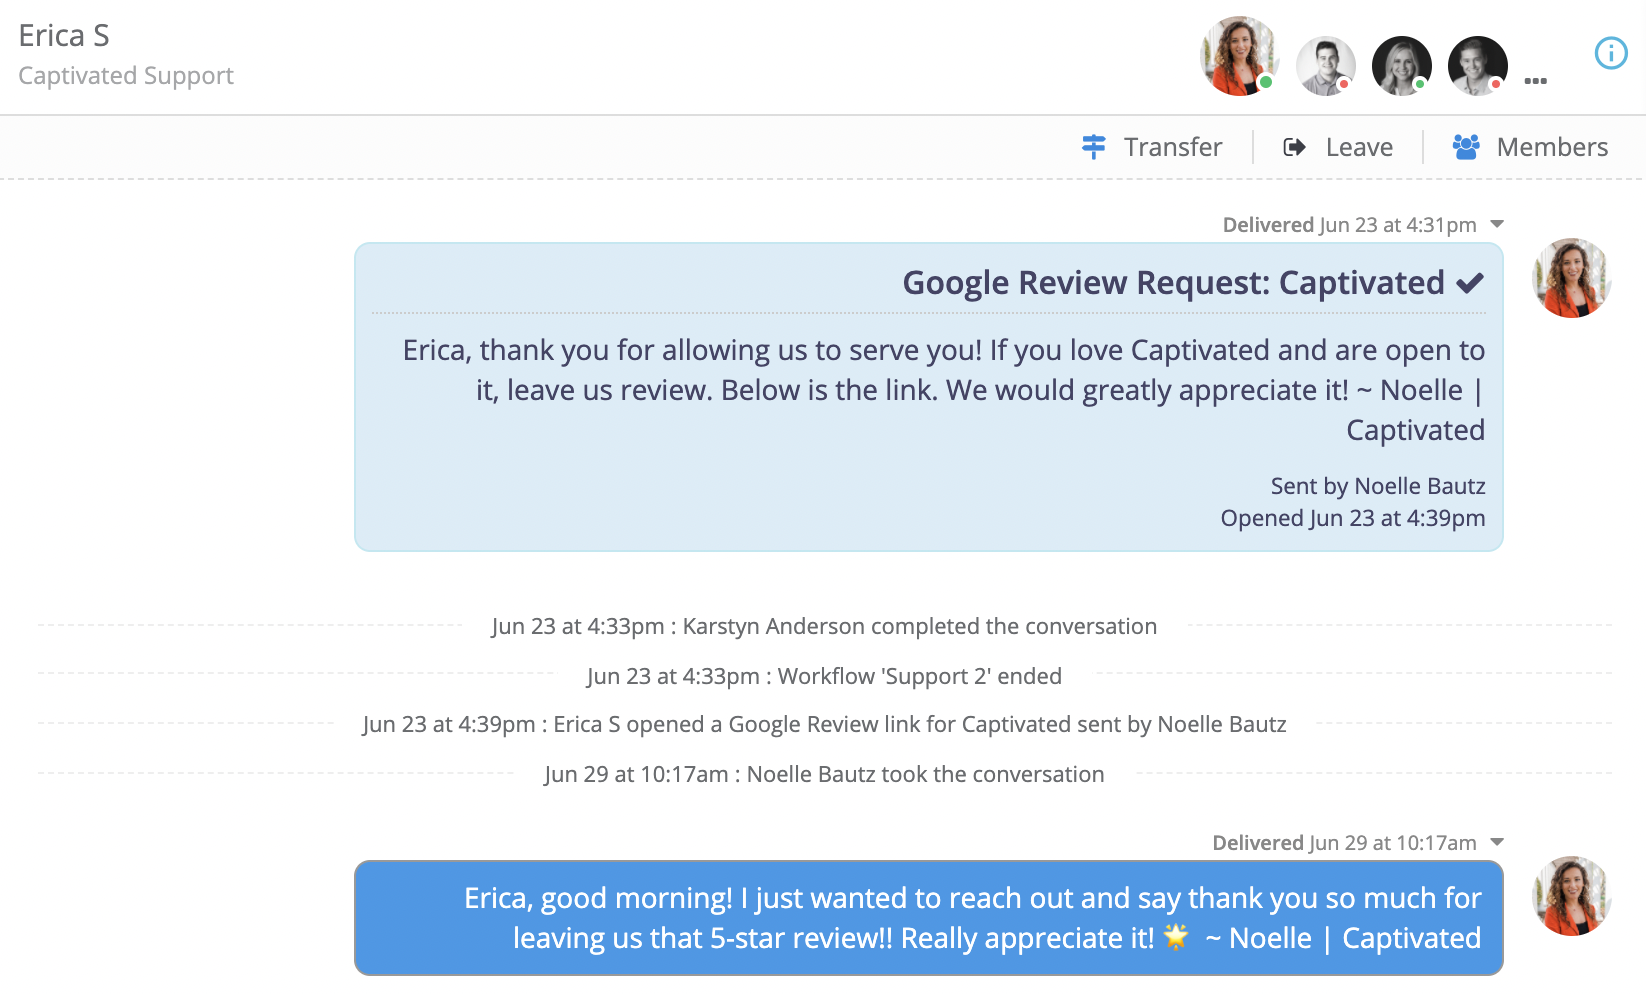Open the ellipsis to show more team members

[x=1536, y=83]
